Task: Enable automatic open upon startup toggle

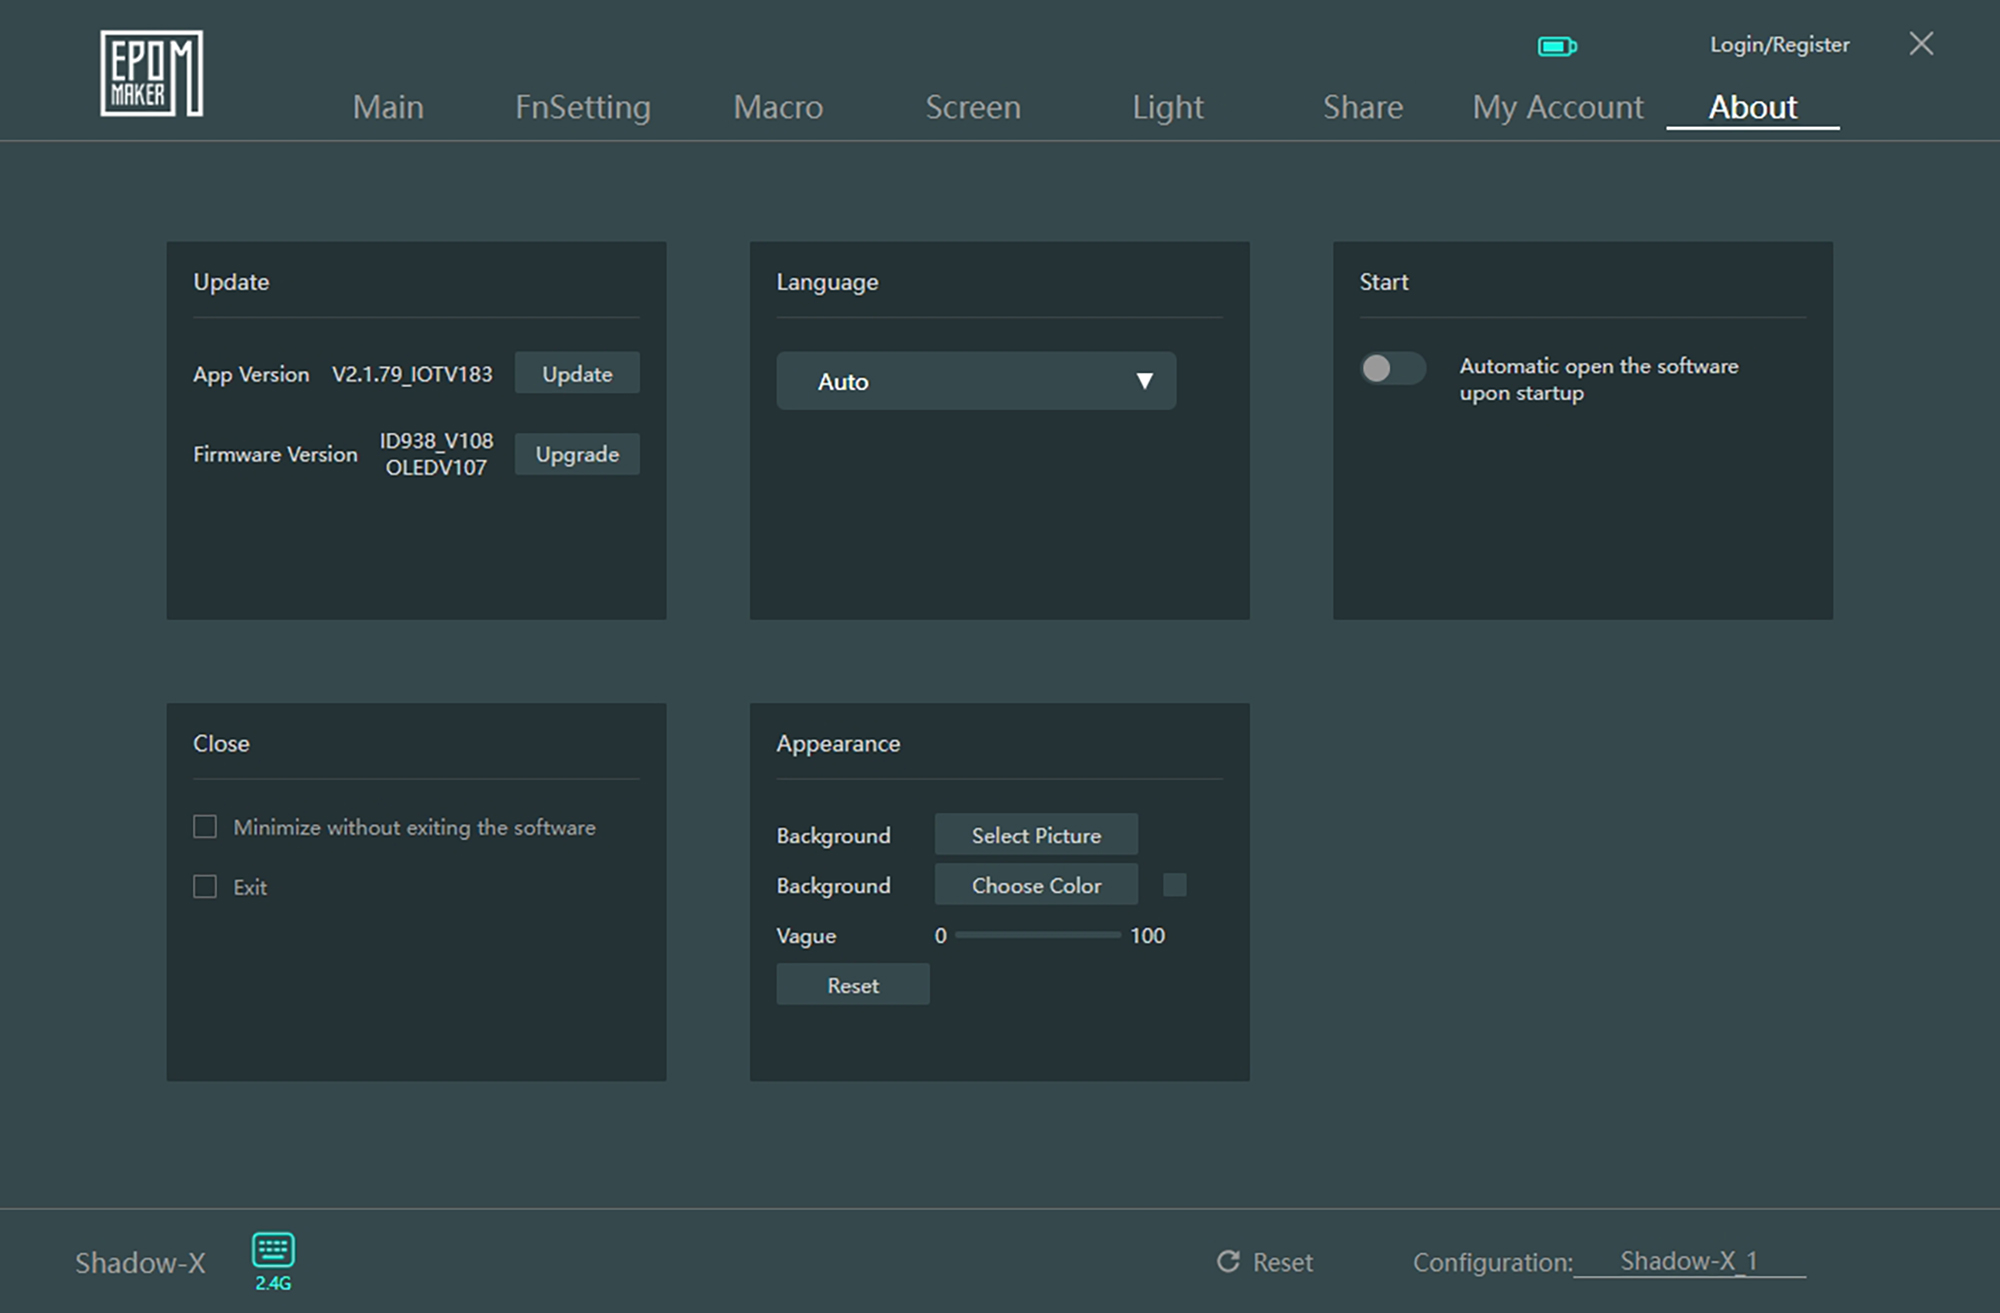Action: pyautogui.click(x=1392, y=368)
